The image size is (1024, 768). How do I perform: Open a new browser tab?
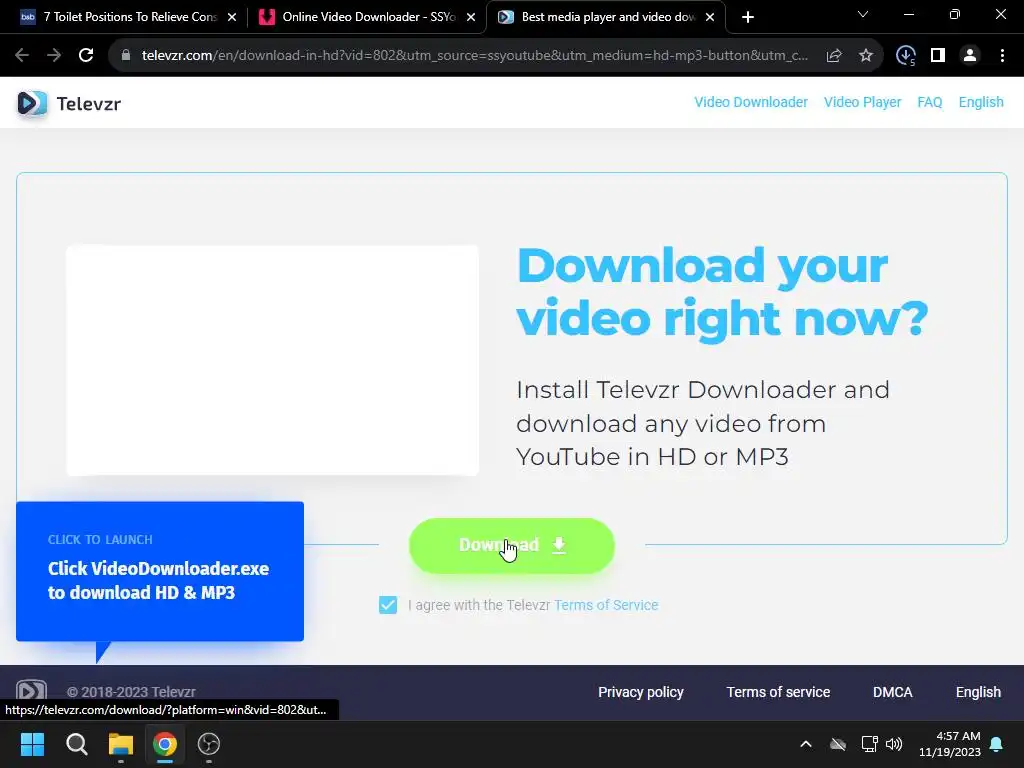tap(748, 17)
